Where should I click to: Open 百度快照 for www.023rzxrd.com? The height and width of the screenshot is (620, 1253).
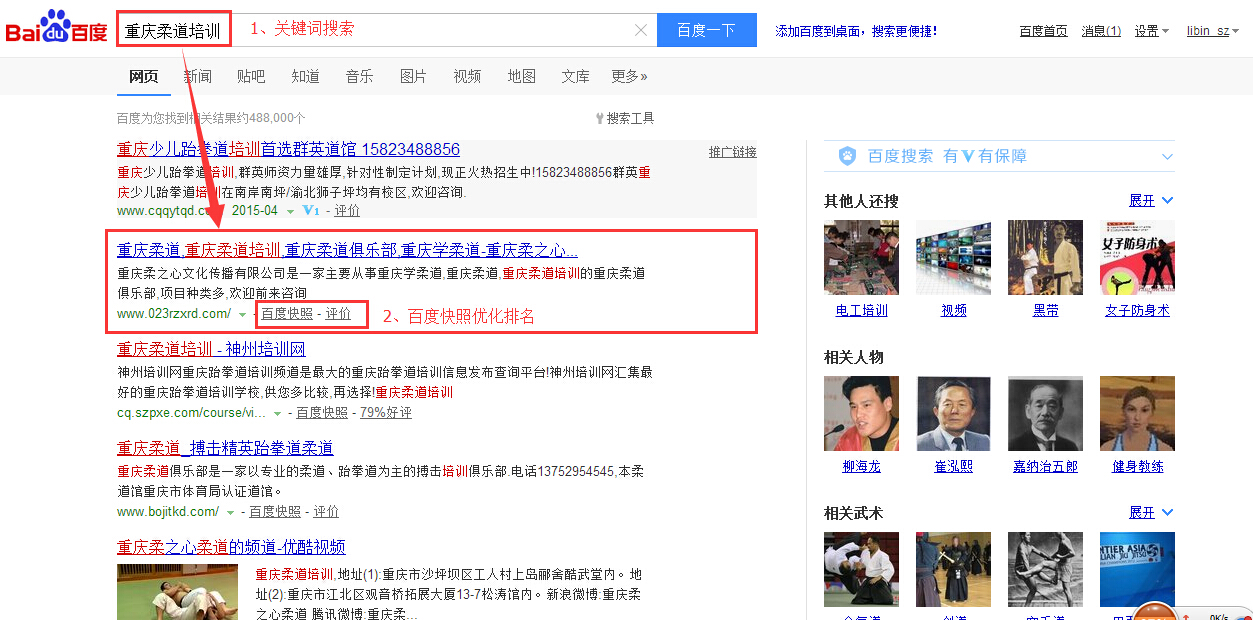(287, 313)
